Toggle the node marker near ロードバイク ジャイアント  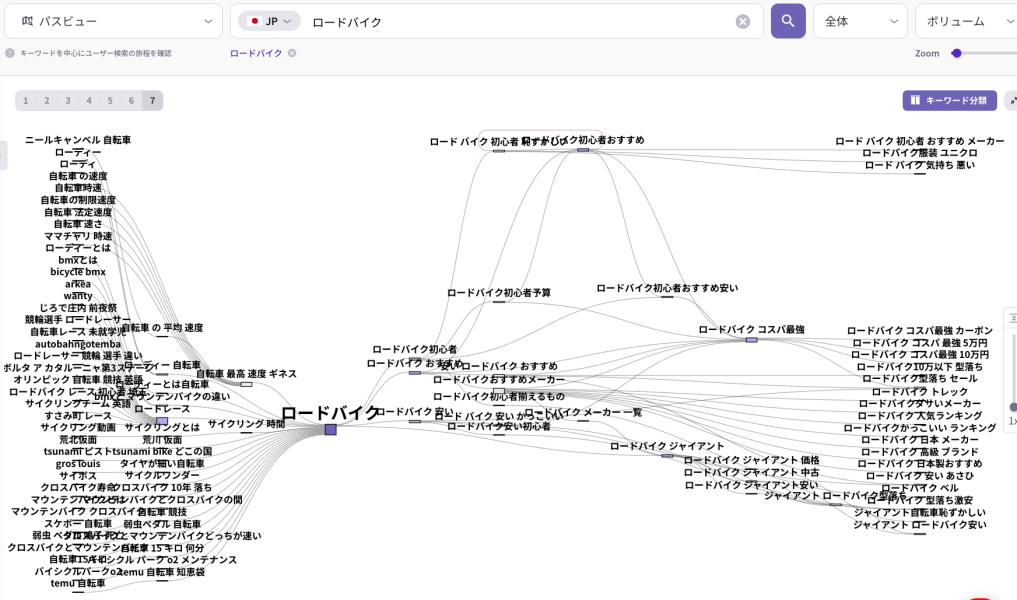[x=666, y=456]
